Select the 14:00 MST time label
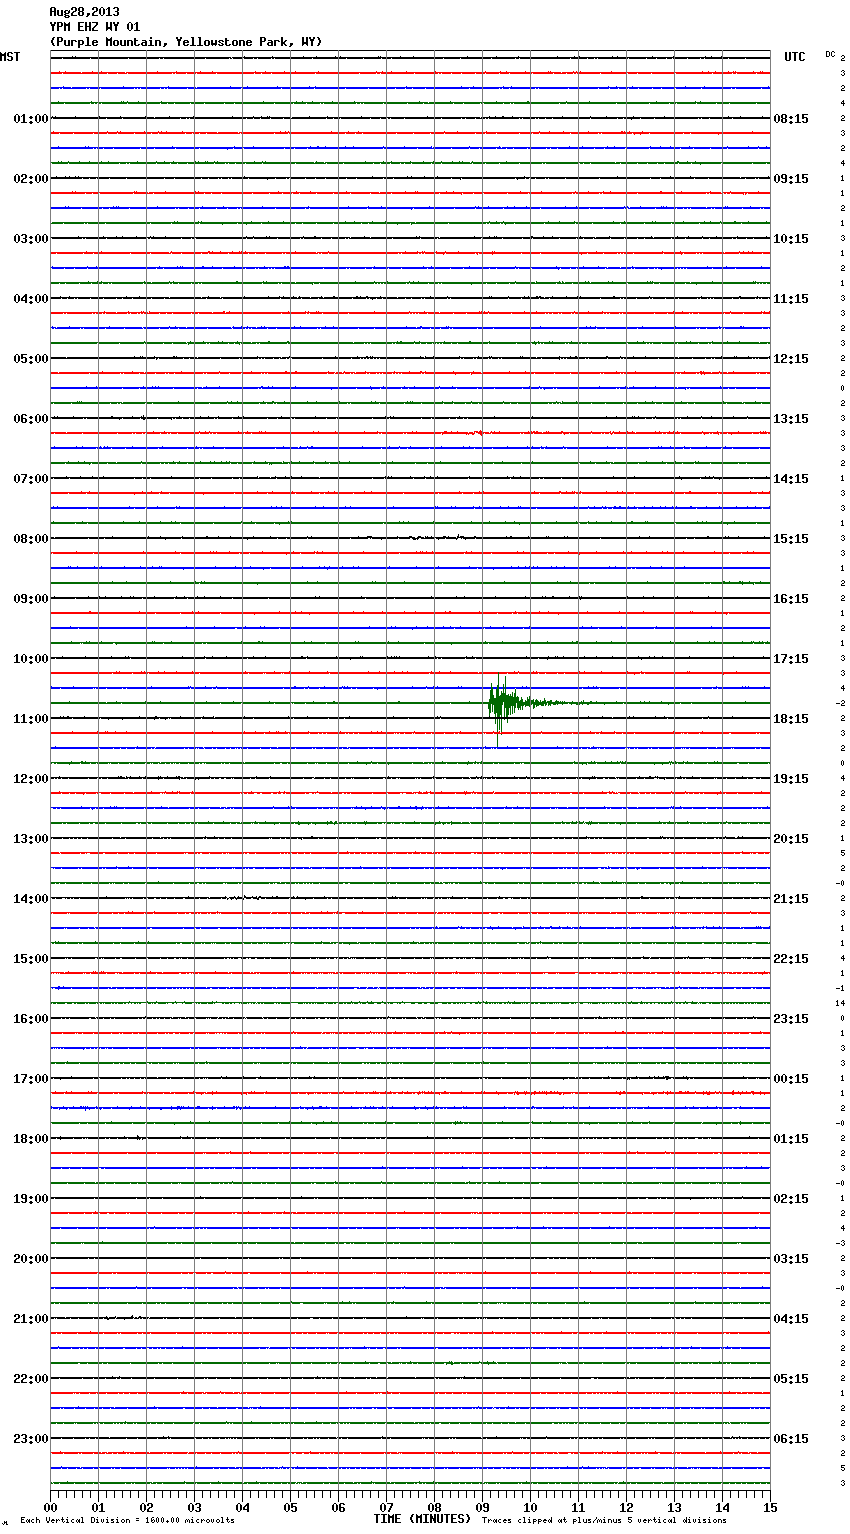 pos(31,899)
